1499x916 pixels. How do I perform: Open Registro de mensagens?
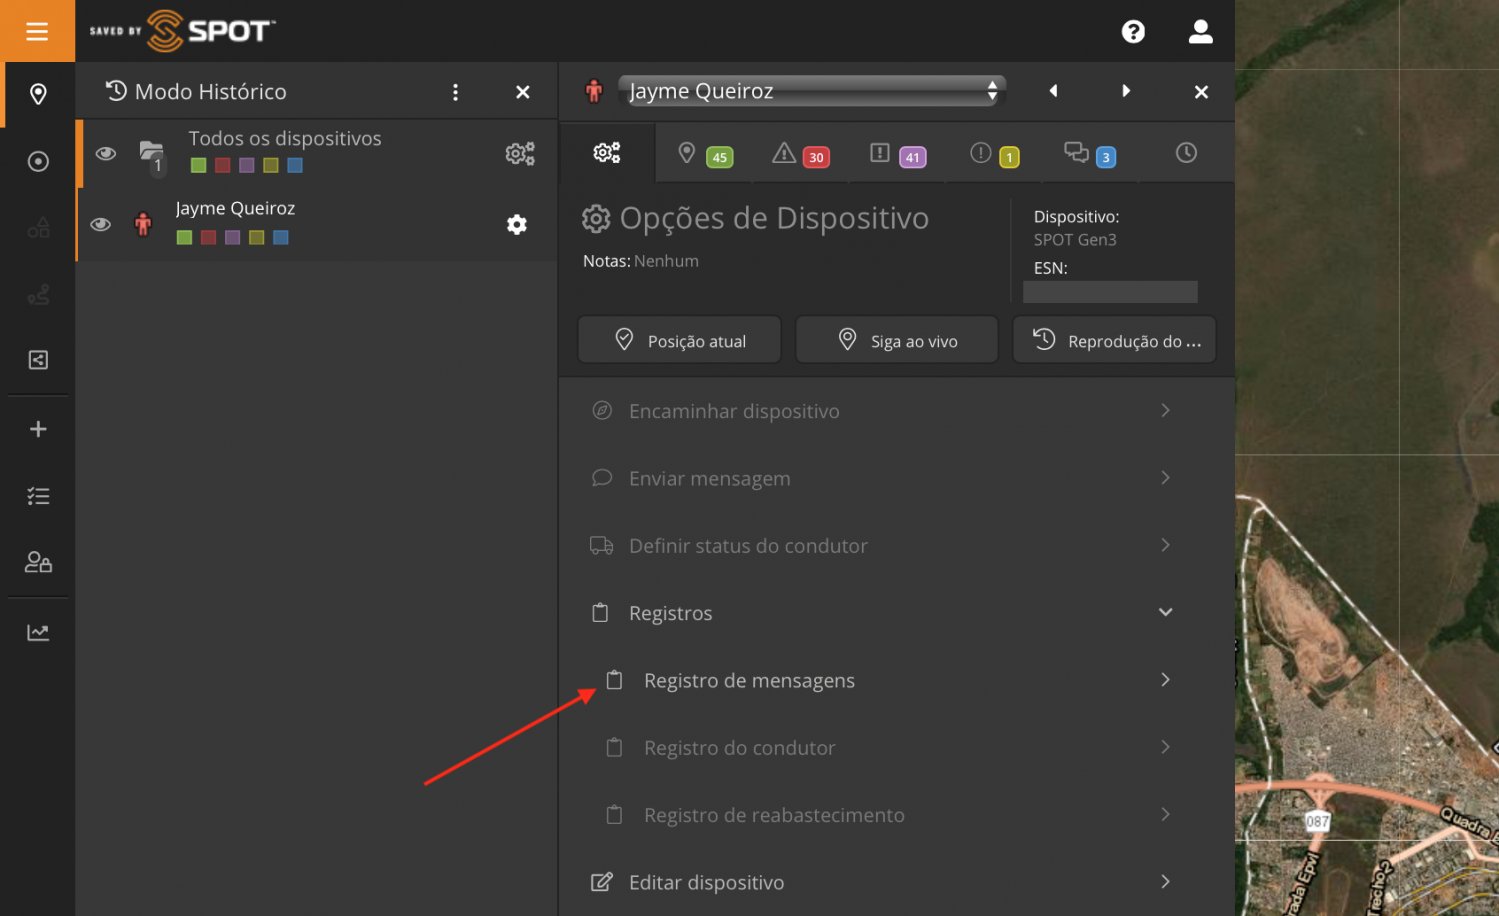point(749,680)
